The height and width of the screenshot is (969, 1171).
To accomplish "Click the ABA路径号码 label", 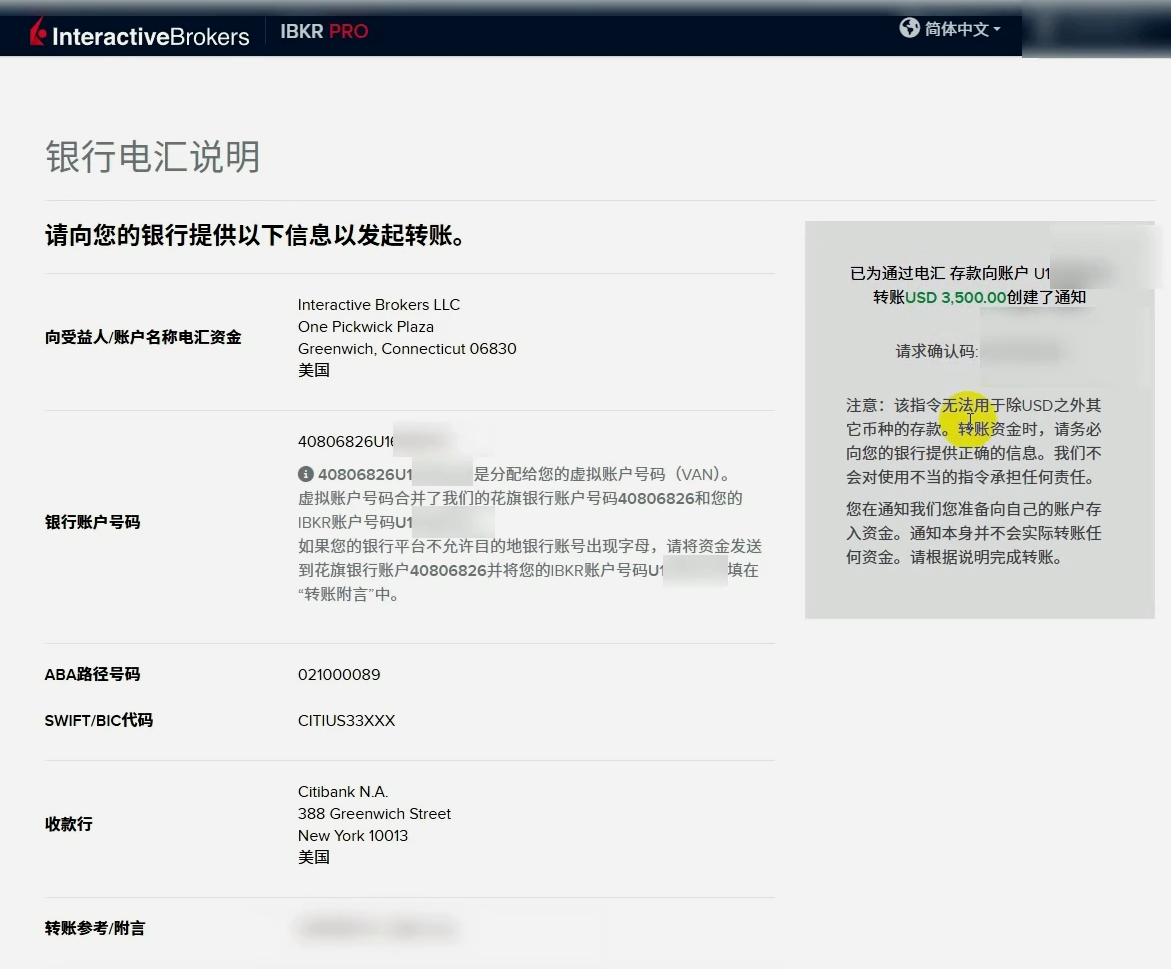I will [93, 675].
